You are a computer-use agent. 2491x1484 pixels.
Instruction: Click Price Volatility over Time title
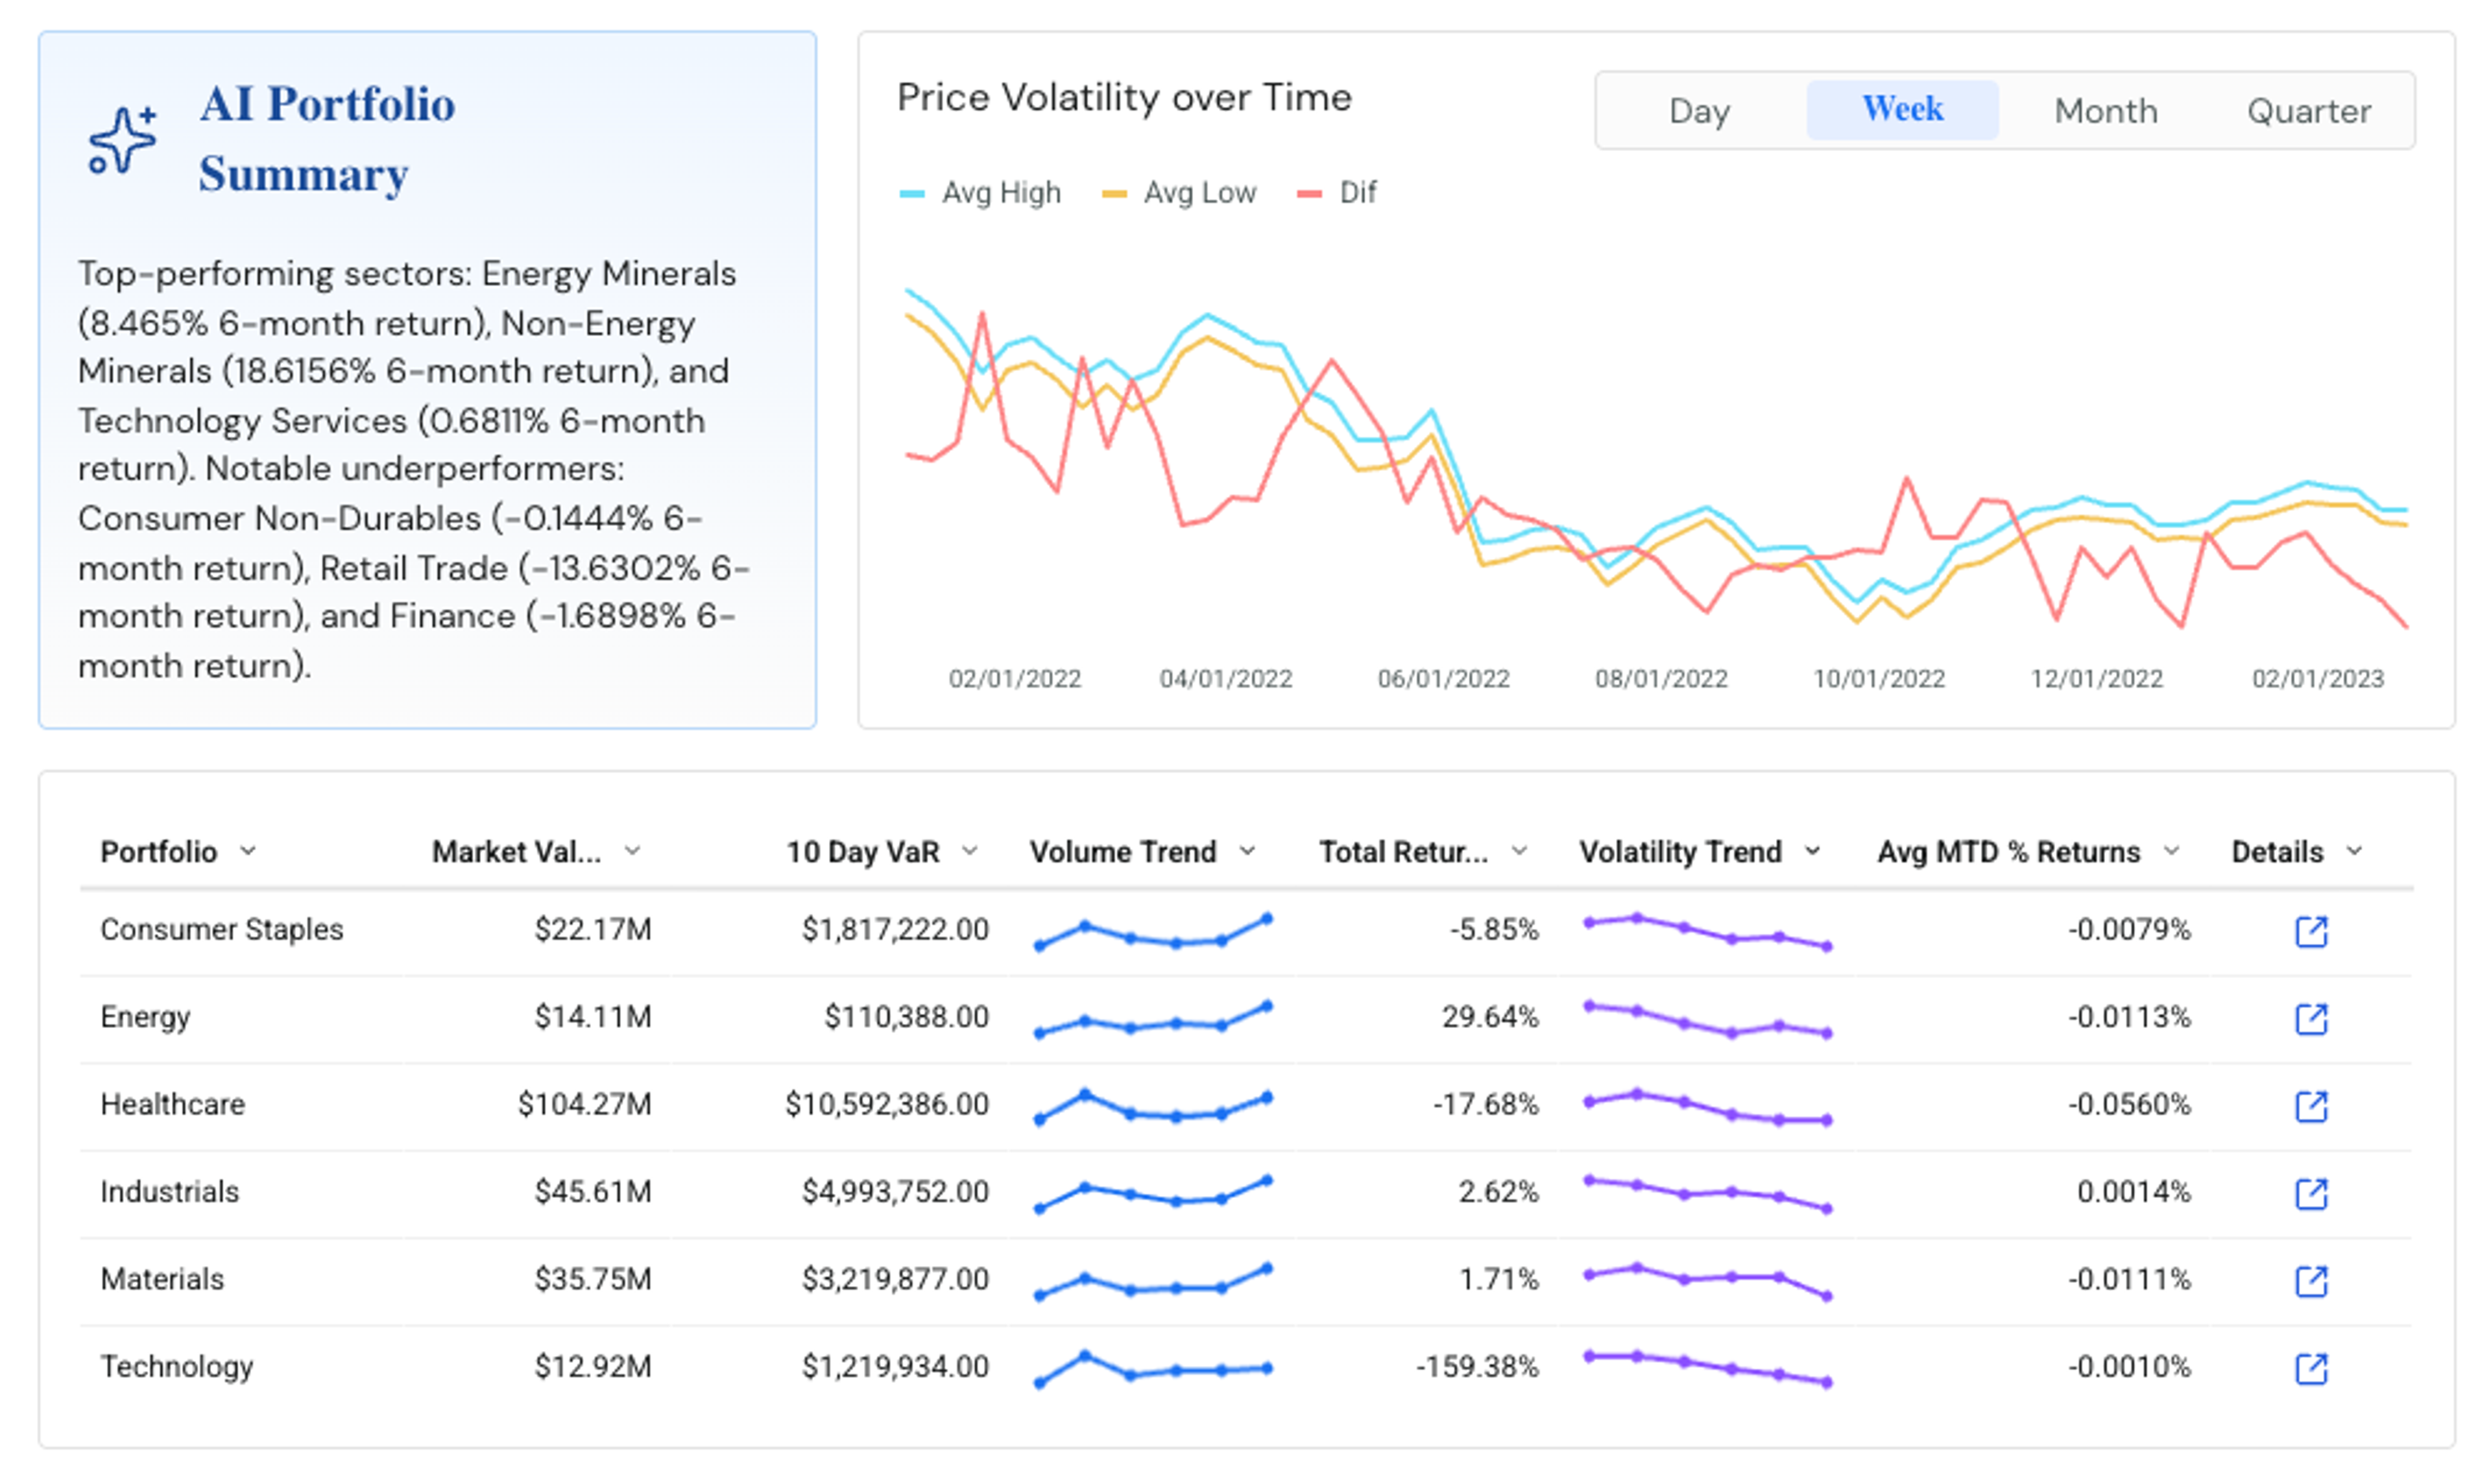(x=1124, y=97)
